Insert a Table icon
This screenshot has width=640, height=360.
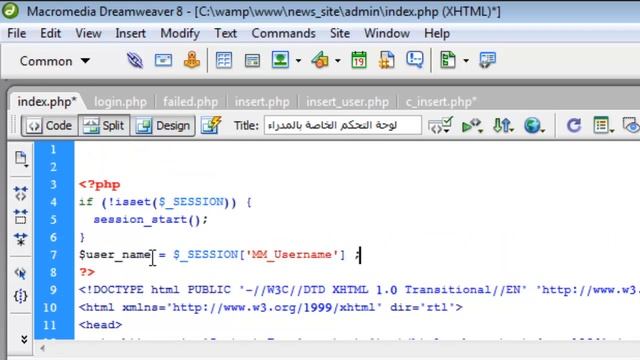click(224, 60)
